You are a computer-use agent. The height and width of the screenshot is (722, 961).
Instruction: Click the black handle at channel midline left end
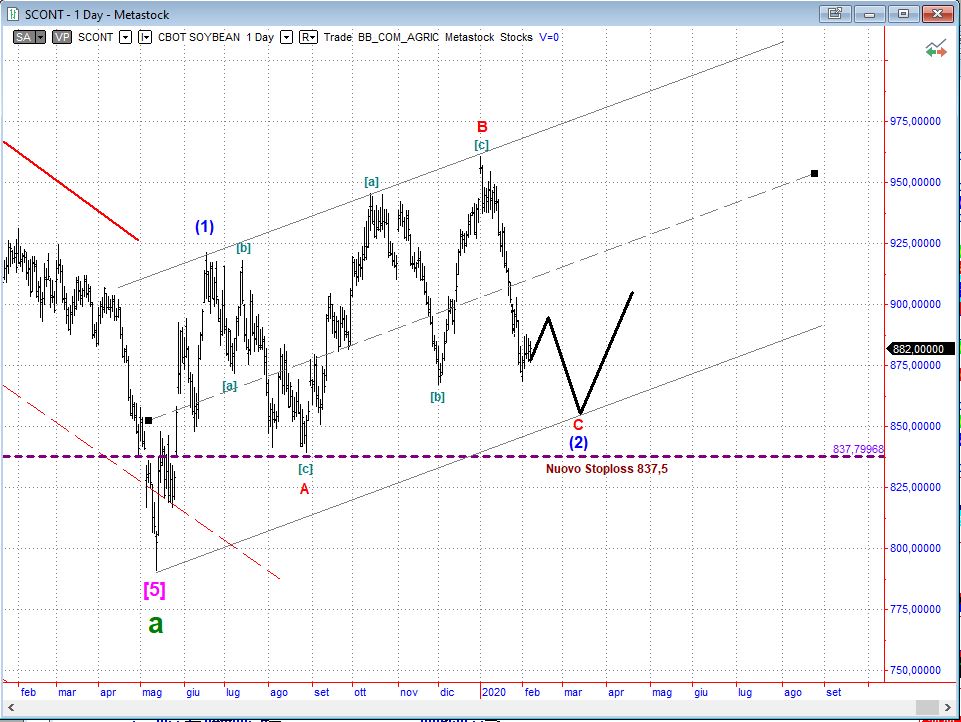tap(148, 420)
